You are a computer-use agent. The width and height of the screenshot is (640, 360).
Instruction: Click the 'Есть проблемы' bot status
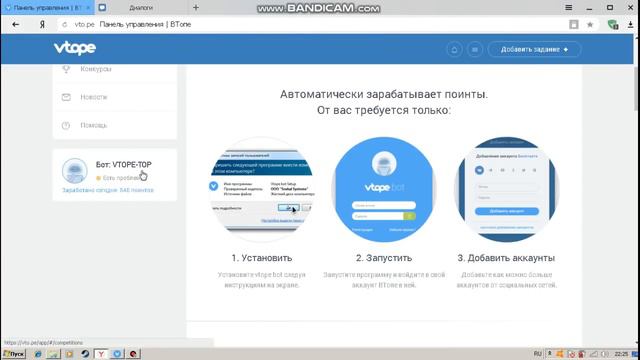(119, 178)
